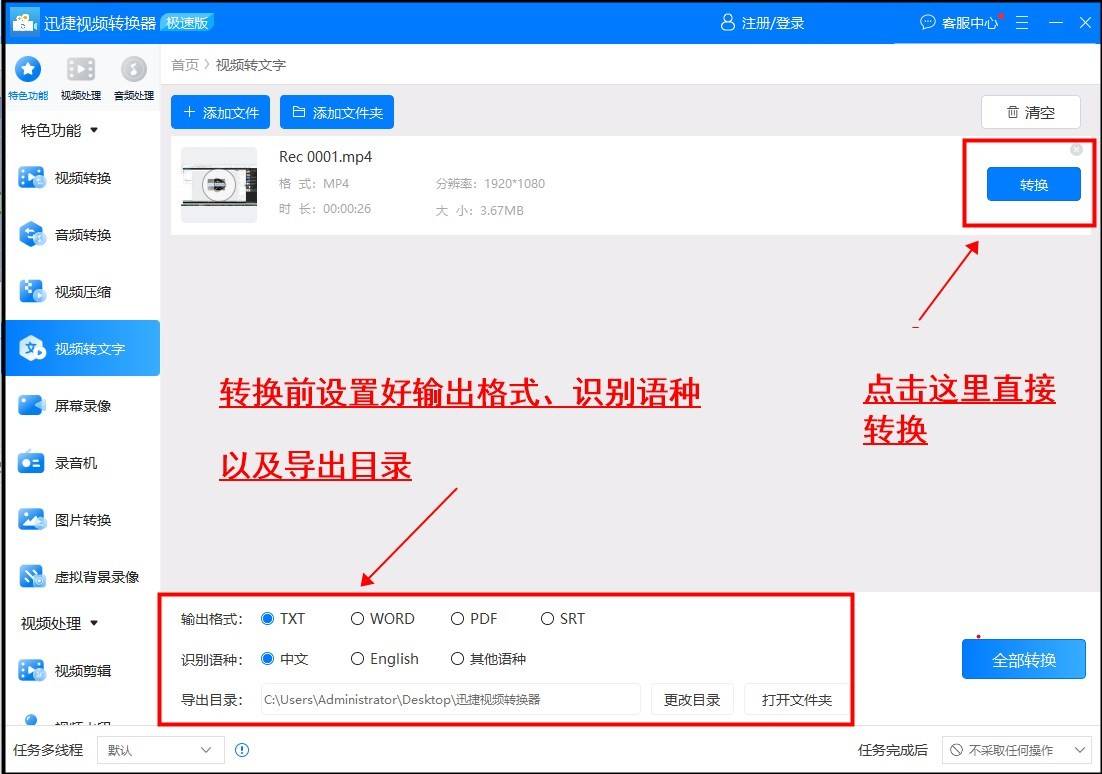Open 音频转换 in the sidebar
This screenshot has width=1102, height=774.
[x=82, y=235]
